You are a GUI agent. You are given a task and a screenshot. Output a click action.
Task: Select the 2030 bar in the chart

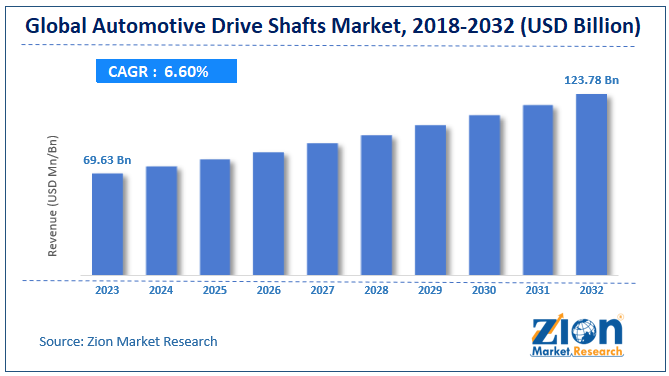click(x=484, y=195)
